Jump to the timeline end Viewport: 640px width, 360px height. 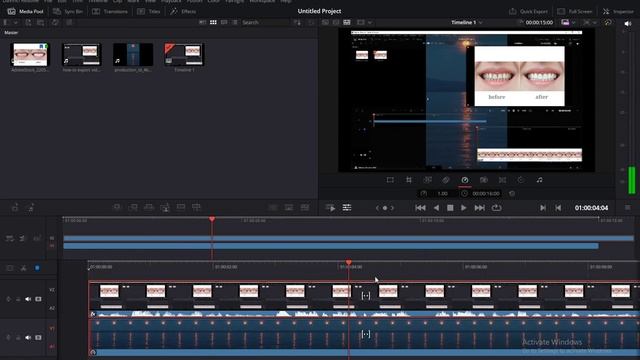pos(480,208)
